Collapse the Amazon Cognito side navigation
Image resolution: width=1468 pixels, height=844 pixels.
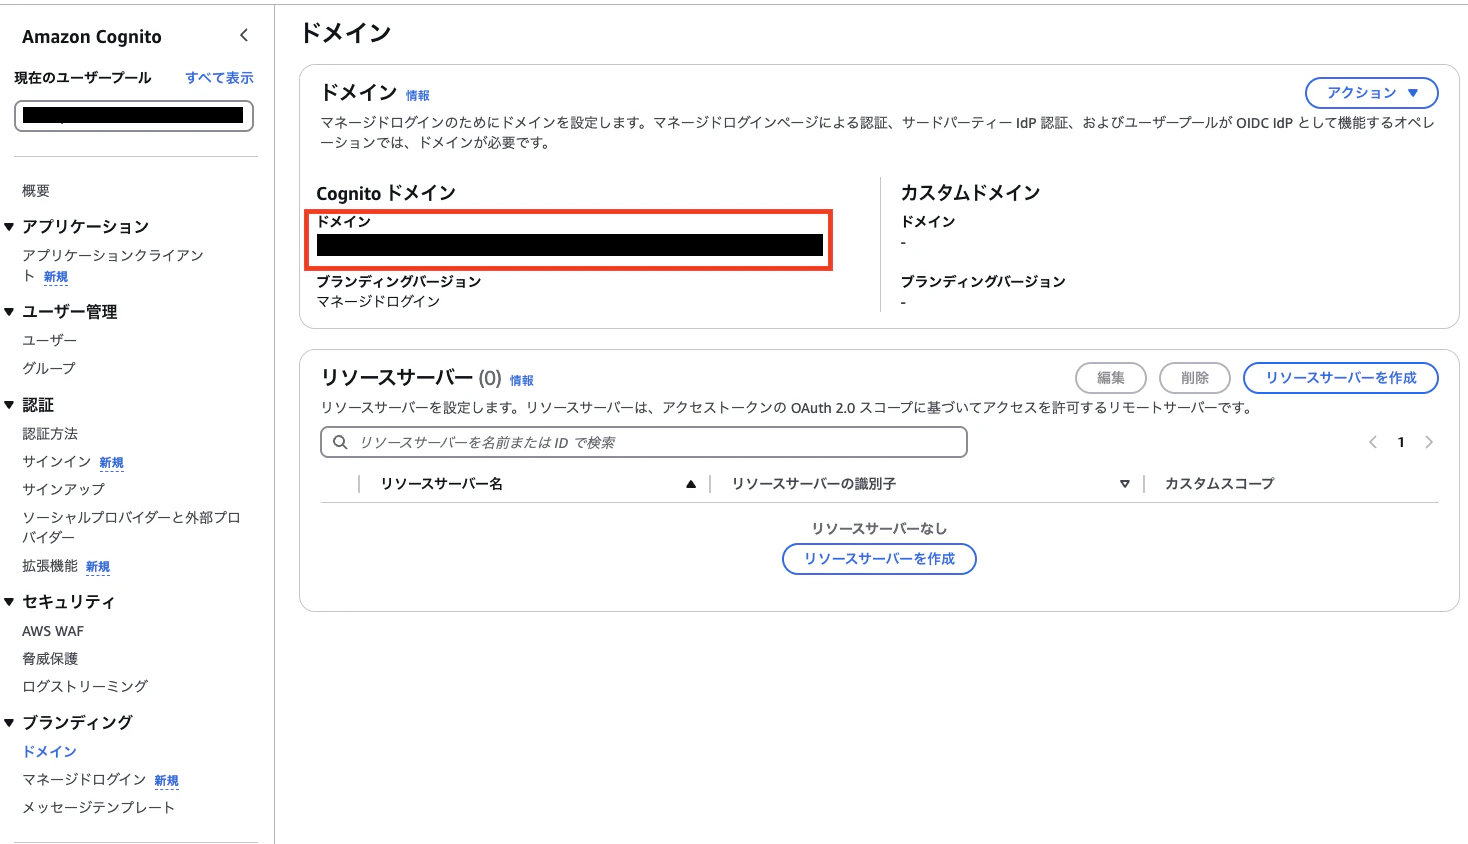[244, 36]
